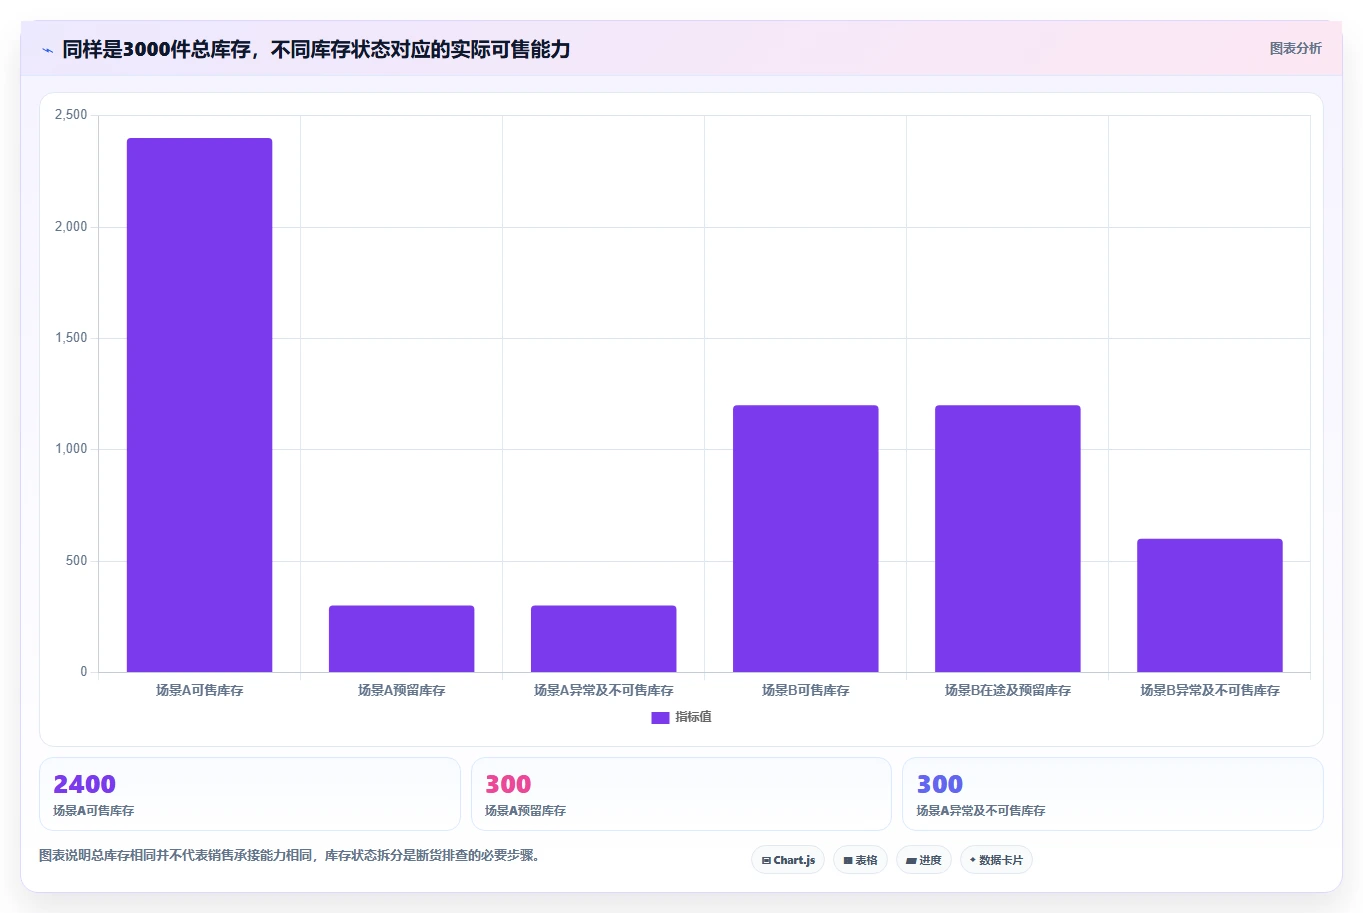Screen dimensions: 1363x913
Task: Click the 指标值 legend label
Action: 693,717
